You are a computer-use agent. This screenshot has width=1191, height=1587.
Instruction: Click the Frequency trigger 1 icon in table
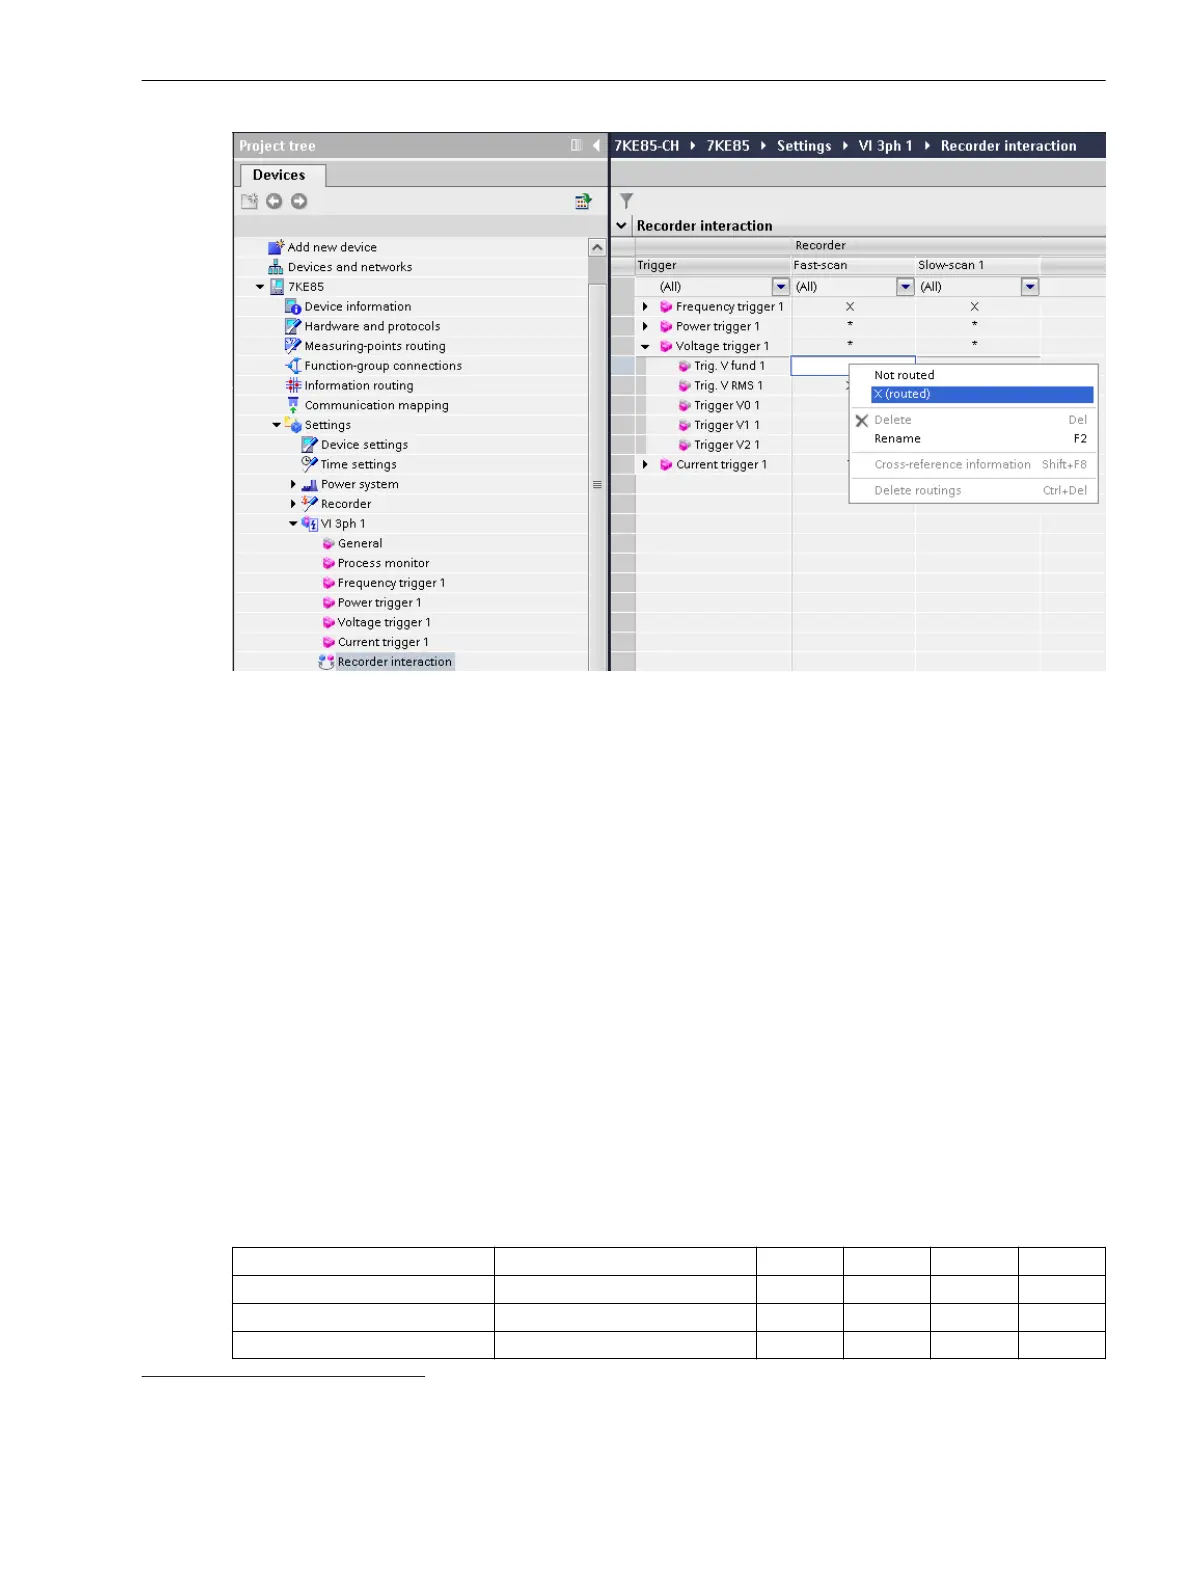[x=666, y=307]
